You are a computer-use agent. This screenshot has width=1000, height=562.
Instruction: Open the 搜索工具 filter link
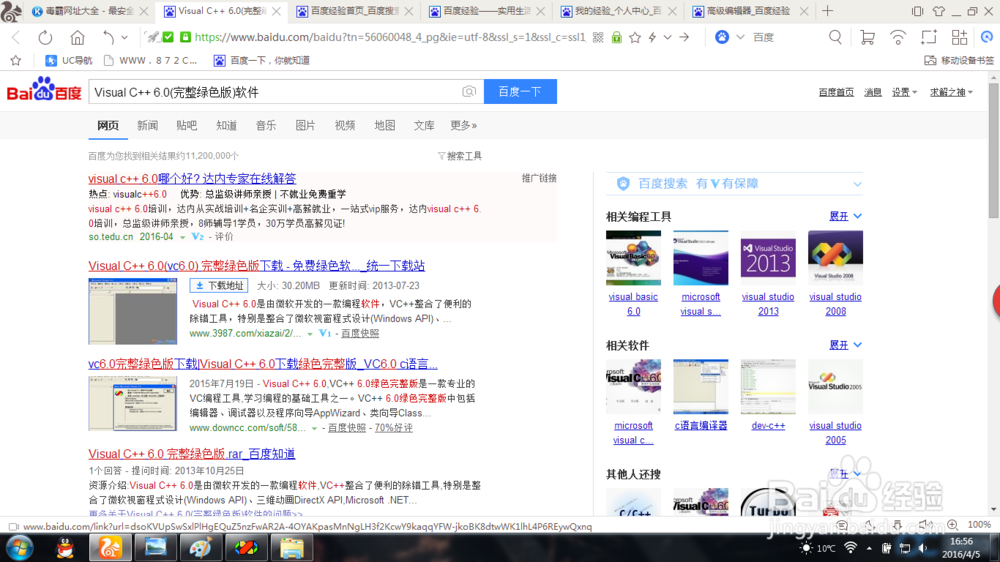pyautogui.click(x=460, y=156)
